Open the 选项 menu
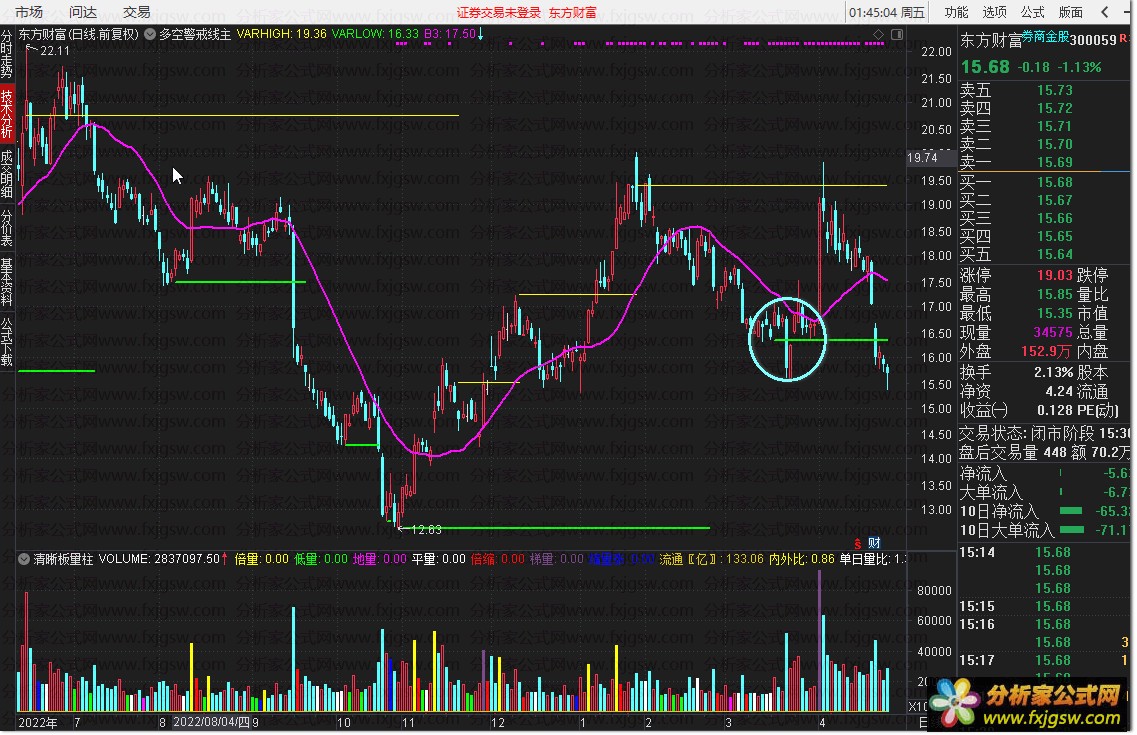 (x=994, y=12)
